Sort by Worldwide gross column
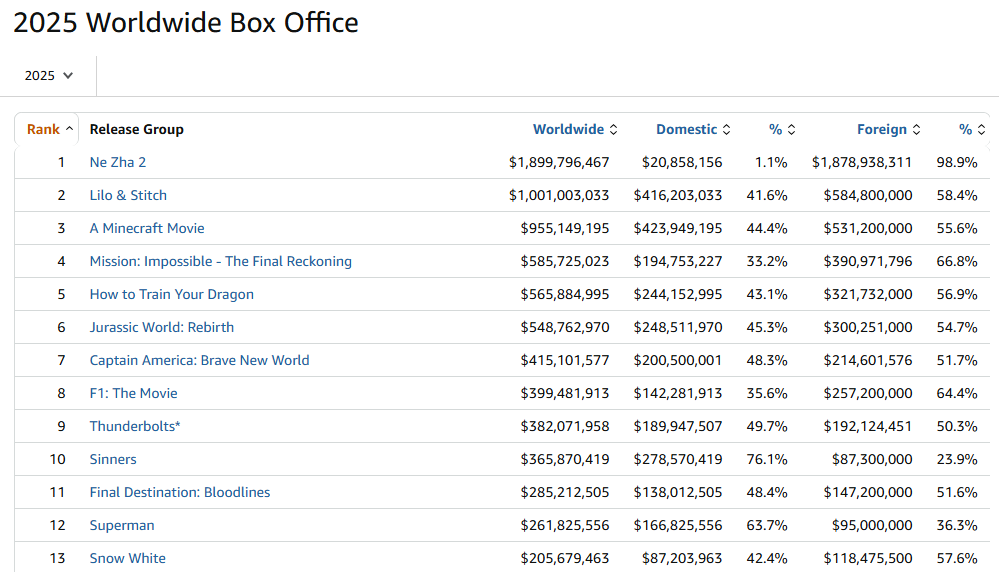 click(x=574, y=129)
